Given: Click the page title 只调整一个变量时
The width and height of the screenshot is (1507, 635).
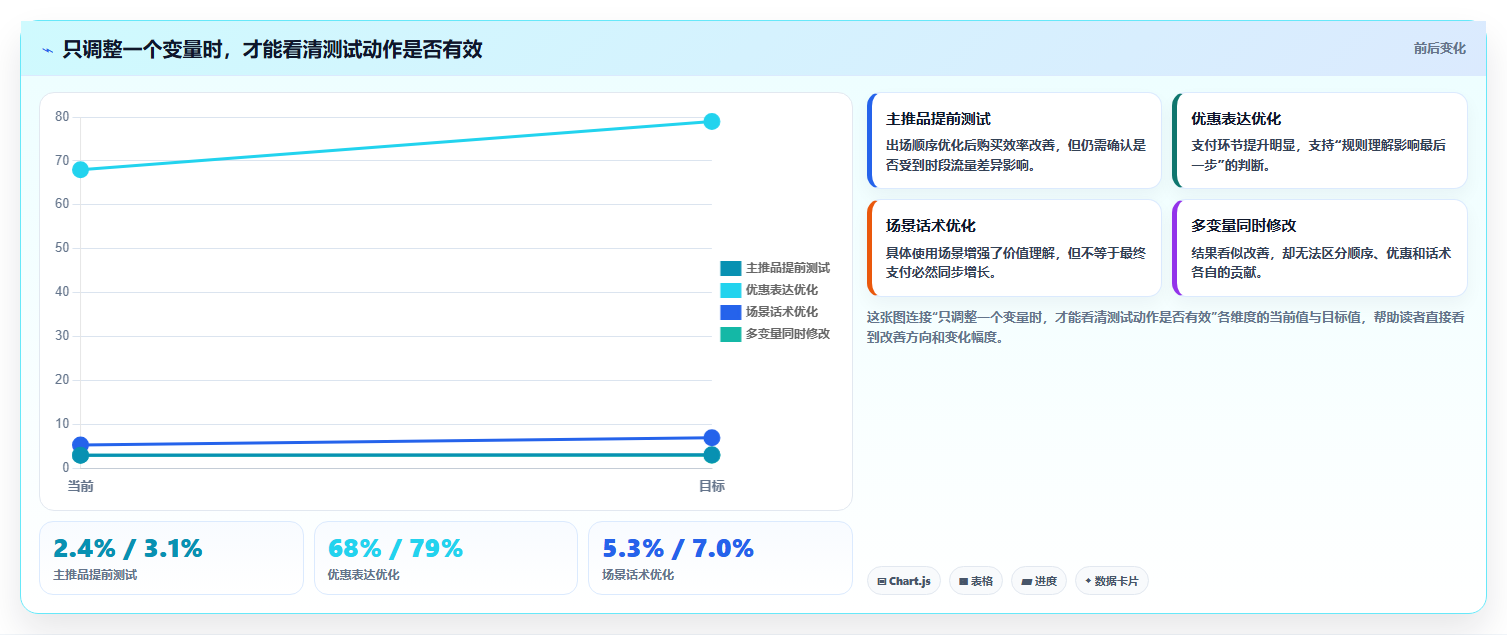Looking at the screenshot, I should [x=272, y=49].
